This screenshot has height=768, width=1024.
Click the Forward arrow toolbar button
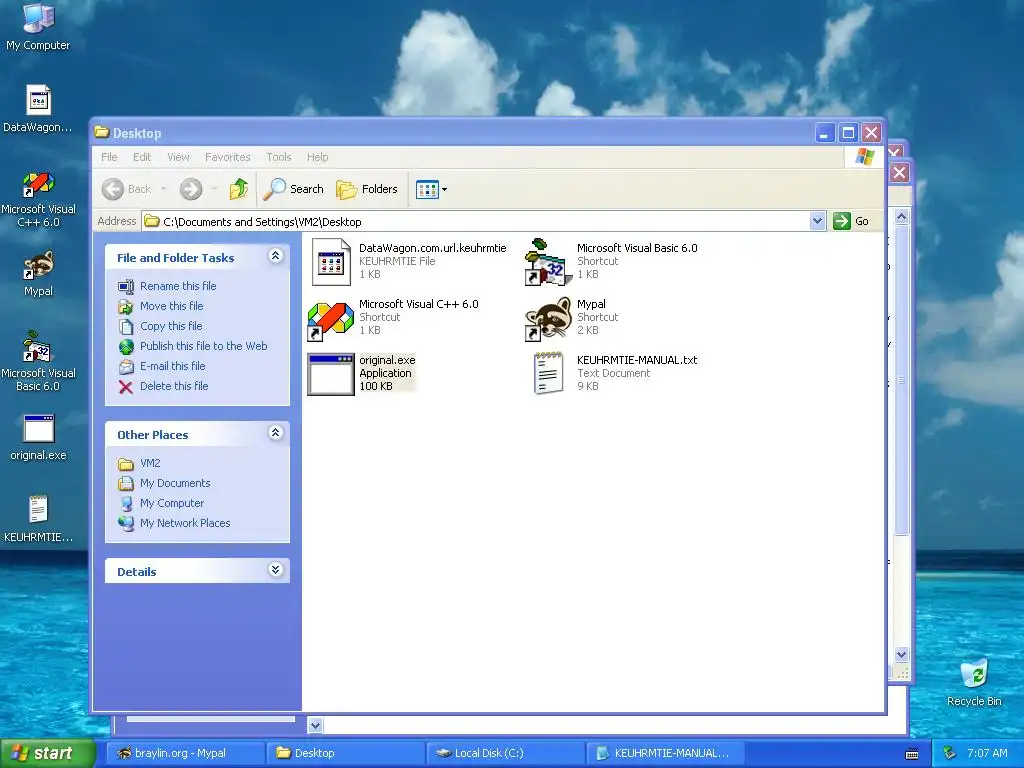pyautogui.click(x=191, y=189)
